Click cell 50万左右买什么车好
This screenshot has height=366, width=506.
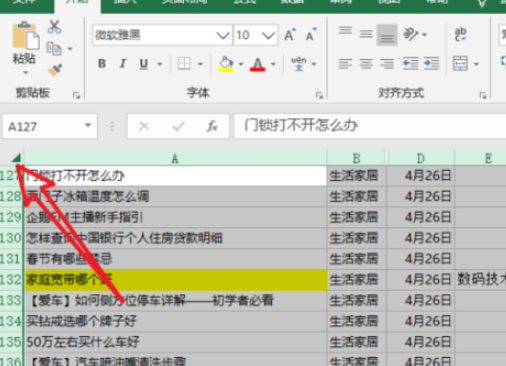pyautogui.click(x=175, y=342)
